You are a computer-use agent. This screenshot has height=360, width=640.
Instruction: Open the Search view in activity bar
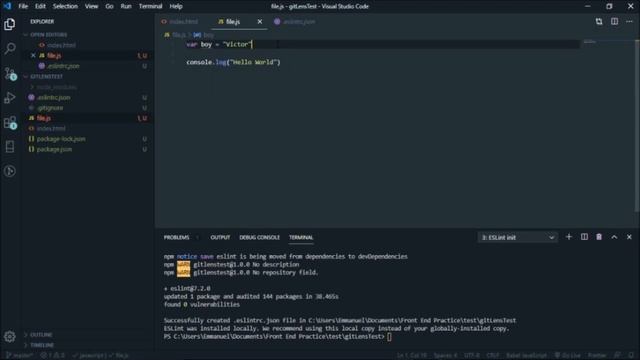10,49
